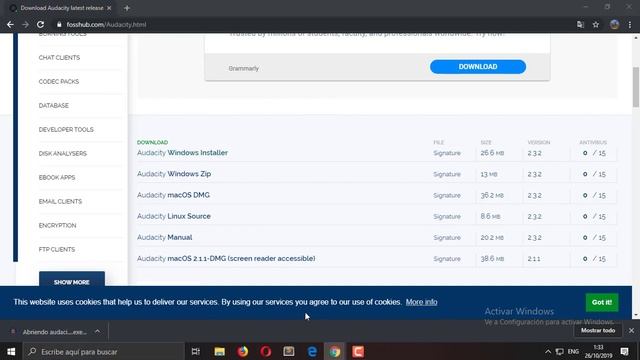Open Task View on the taskbar
This screenshot has width=640, height=360.
click(x=196, y=351)
